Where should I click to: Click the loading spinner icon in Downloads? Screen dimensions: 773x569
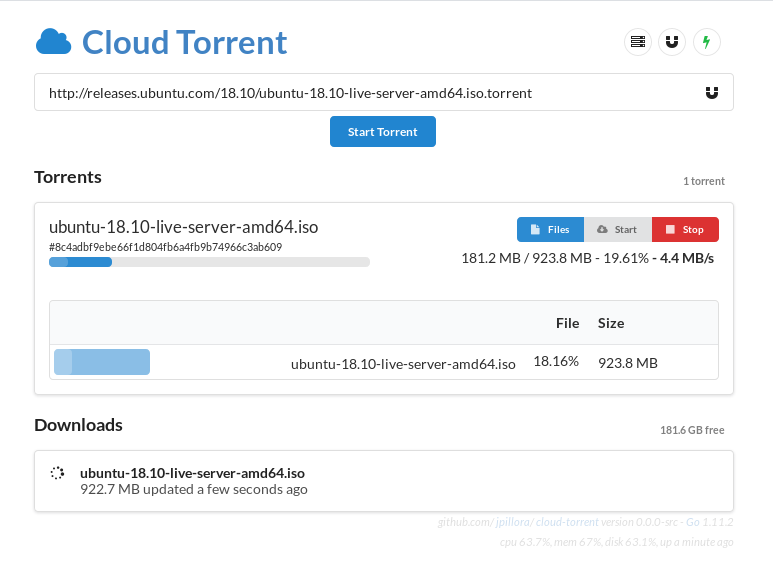click(57, 473)
